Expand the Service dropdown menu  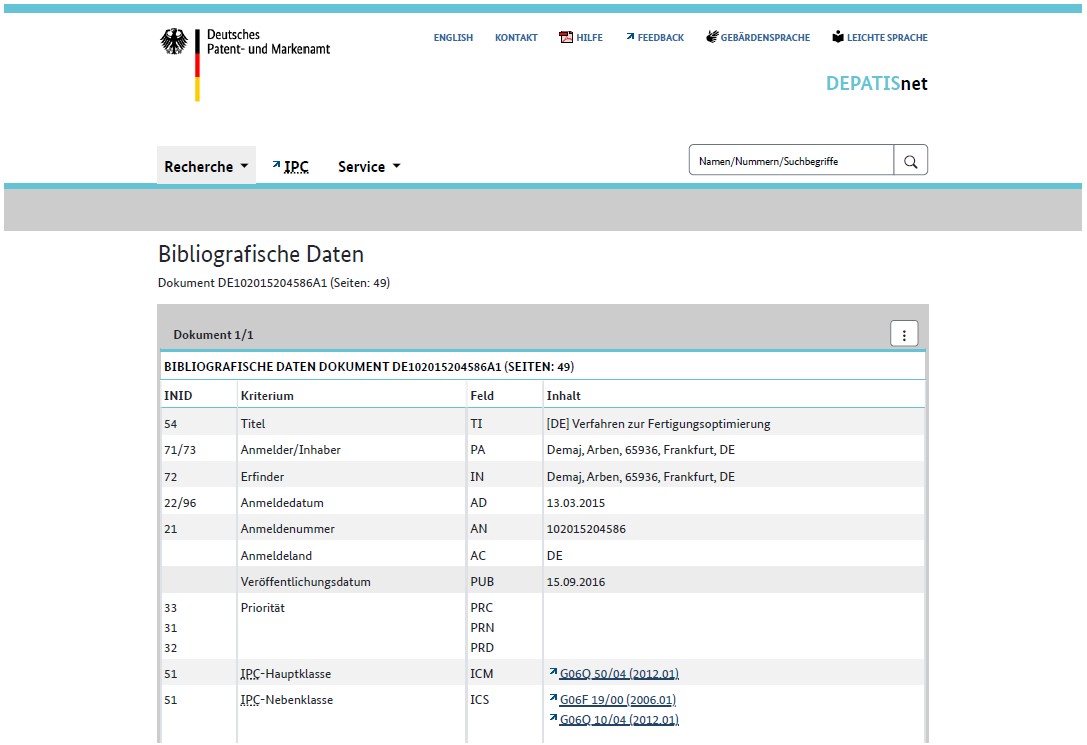pyautogui.click(x=369, y=167)
